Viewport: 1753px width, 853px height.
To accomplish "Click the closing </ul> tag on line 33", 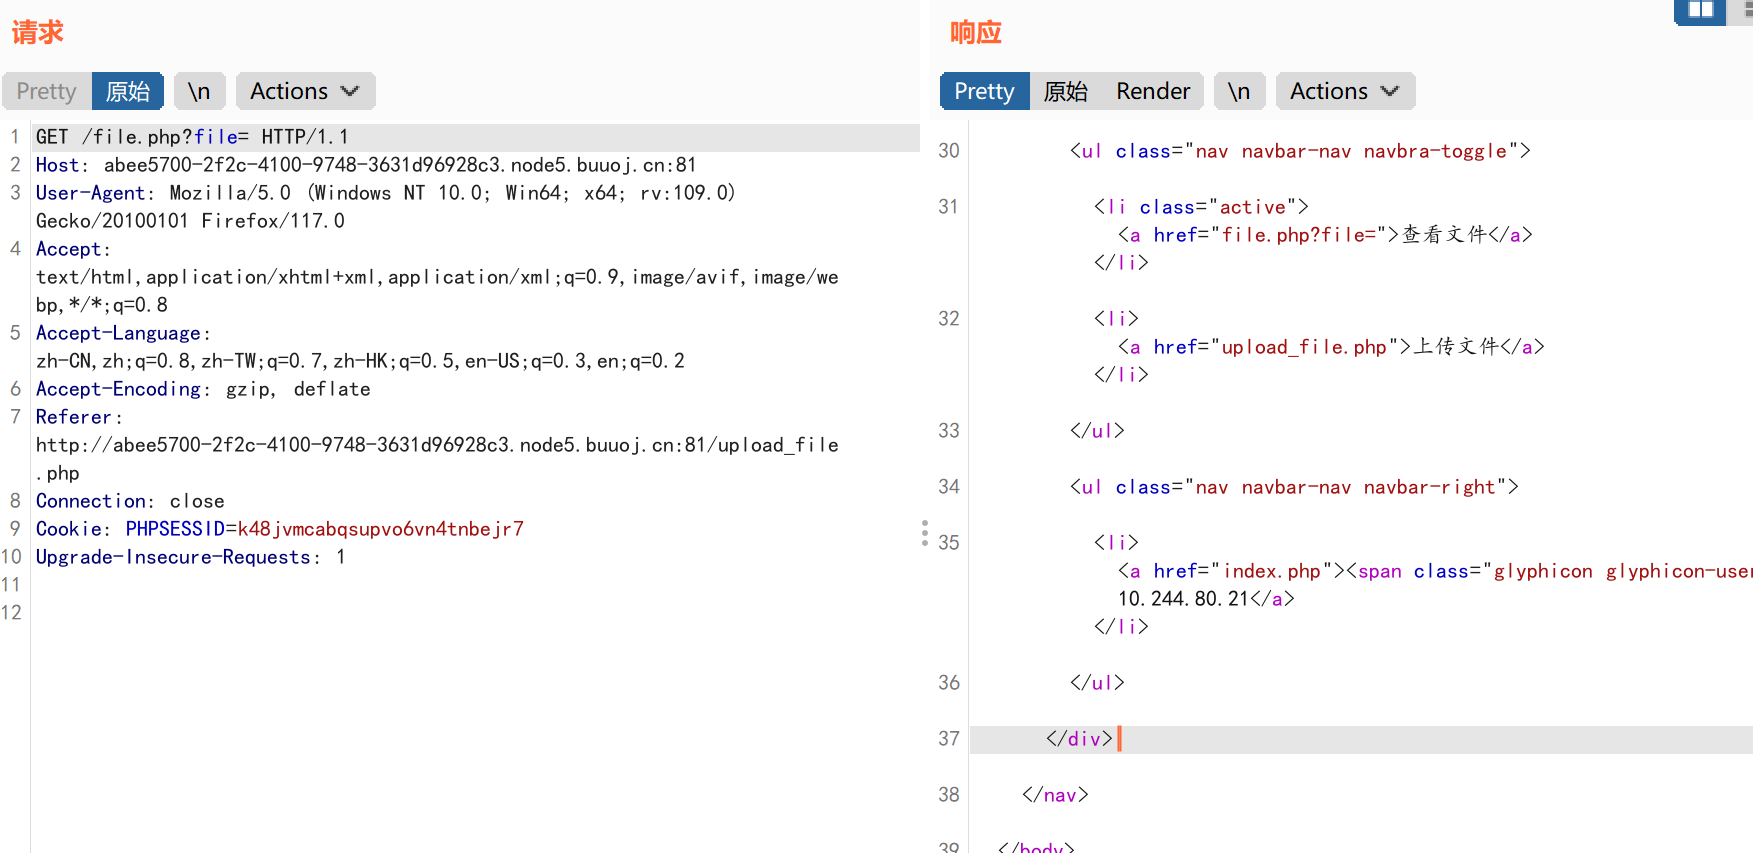I will pyautogui.click(x=1097, y=431).
